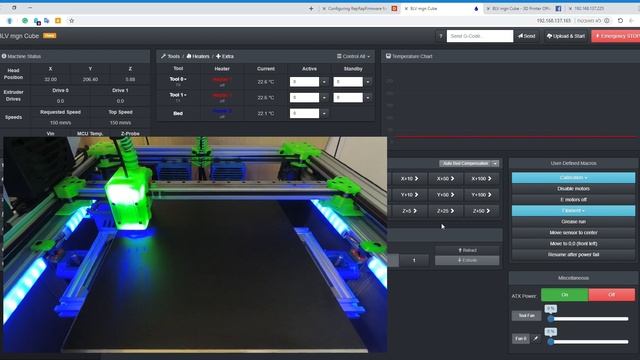Click the Tool 1 name link
Screen dimensions: 640x360
click(178, 95)
